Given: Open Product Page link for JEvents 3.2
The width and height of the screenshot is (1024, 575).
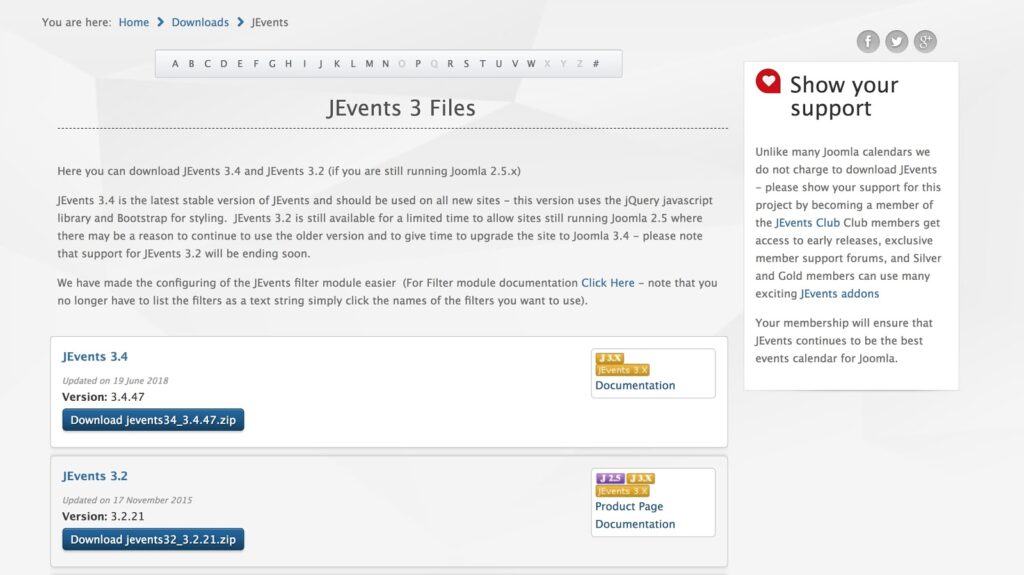Looking at the screenshot, I should pos(629,507).
